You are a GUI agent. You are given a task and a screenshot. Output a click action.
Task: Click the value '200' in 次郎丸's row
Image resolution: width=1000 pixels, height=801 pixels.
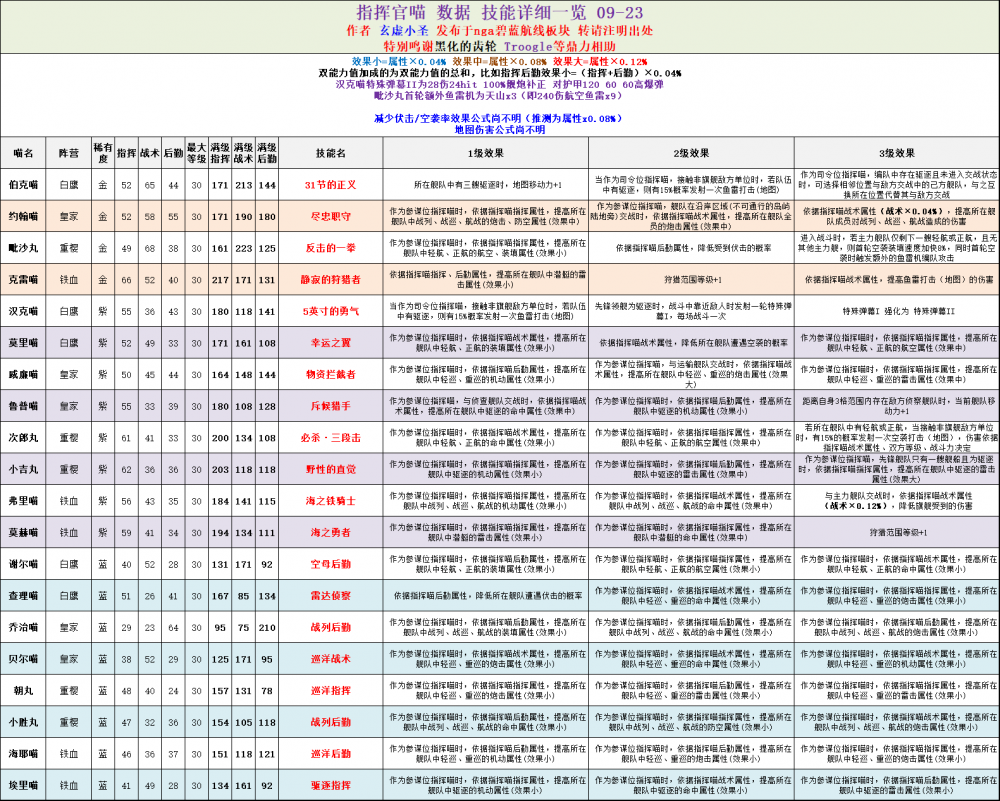point(220,438)
